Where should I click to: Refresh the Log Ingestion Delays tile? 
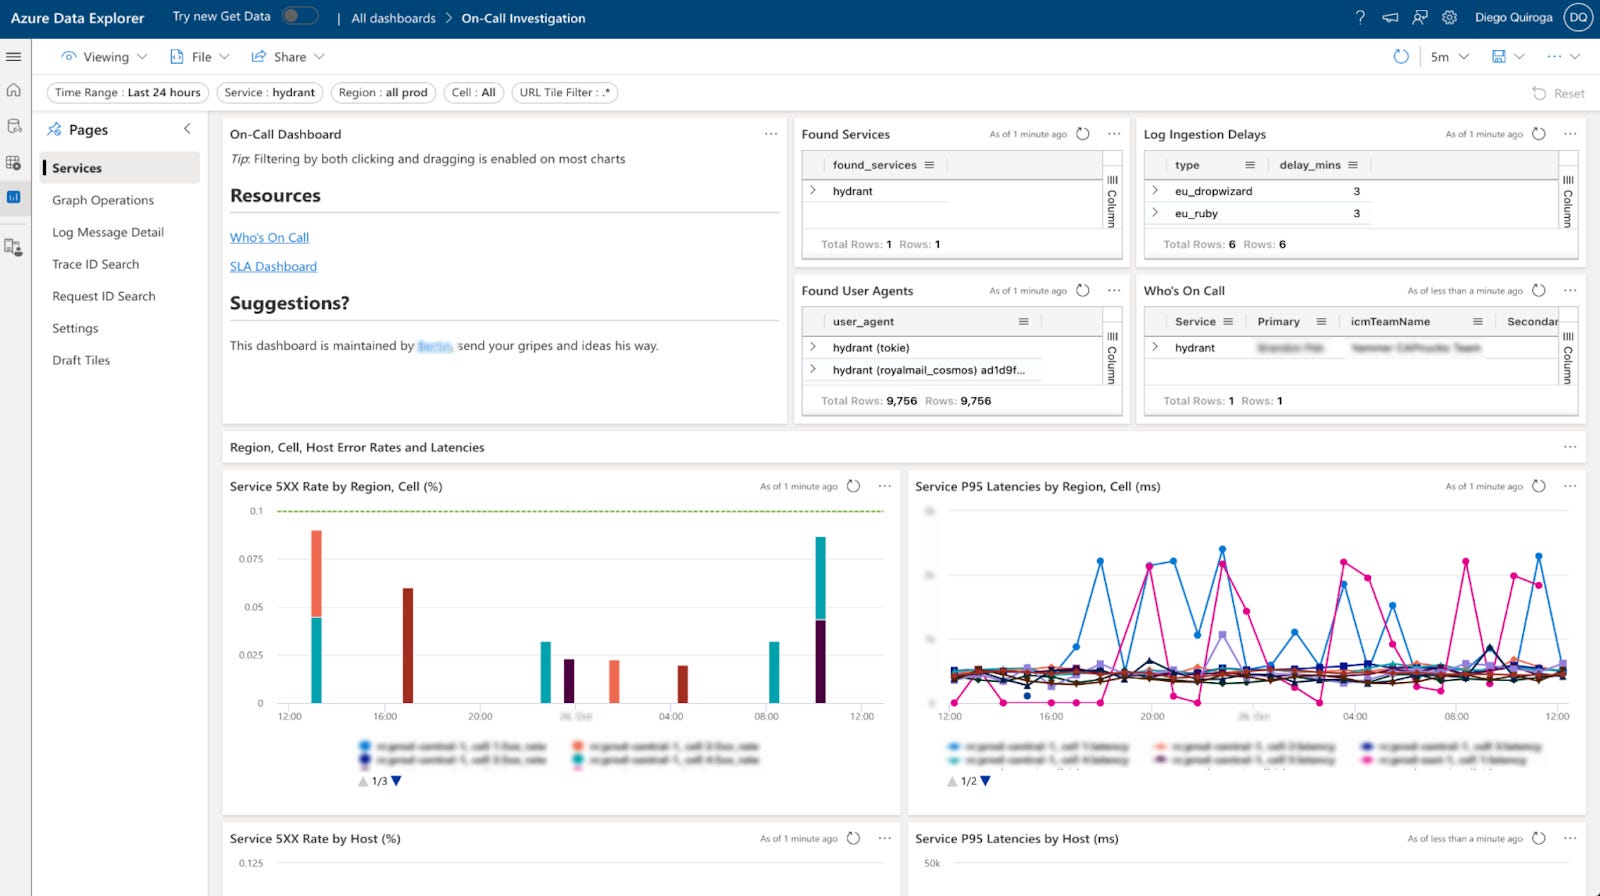[1539, 134]
